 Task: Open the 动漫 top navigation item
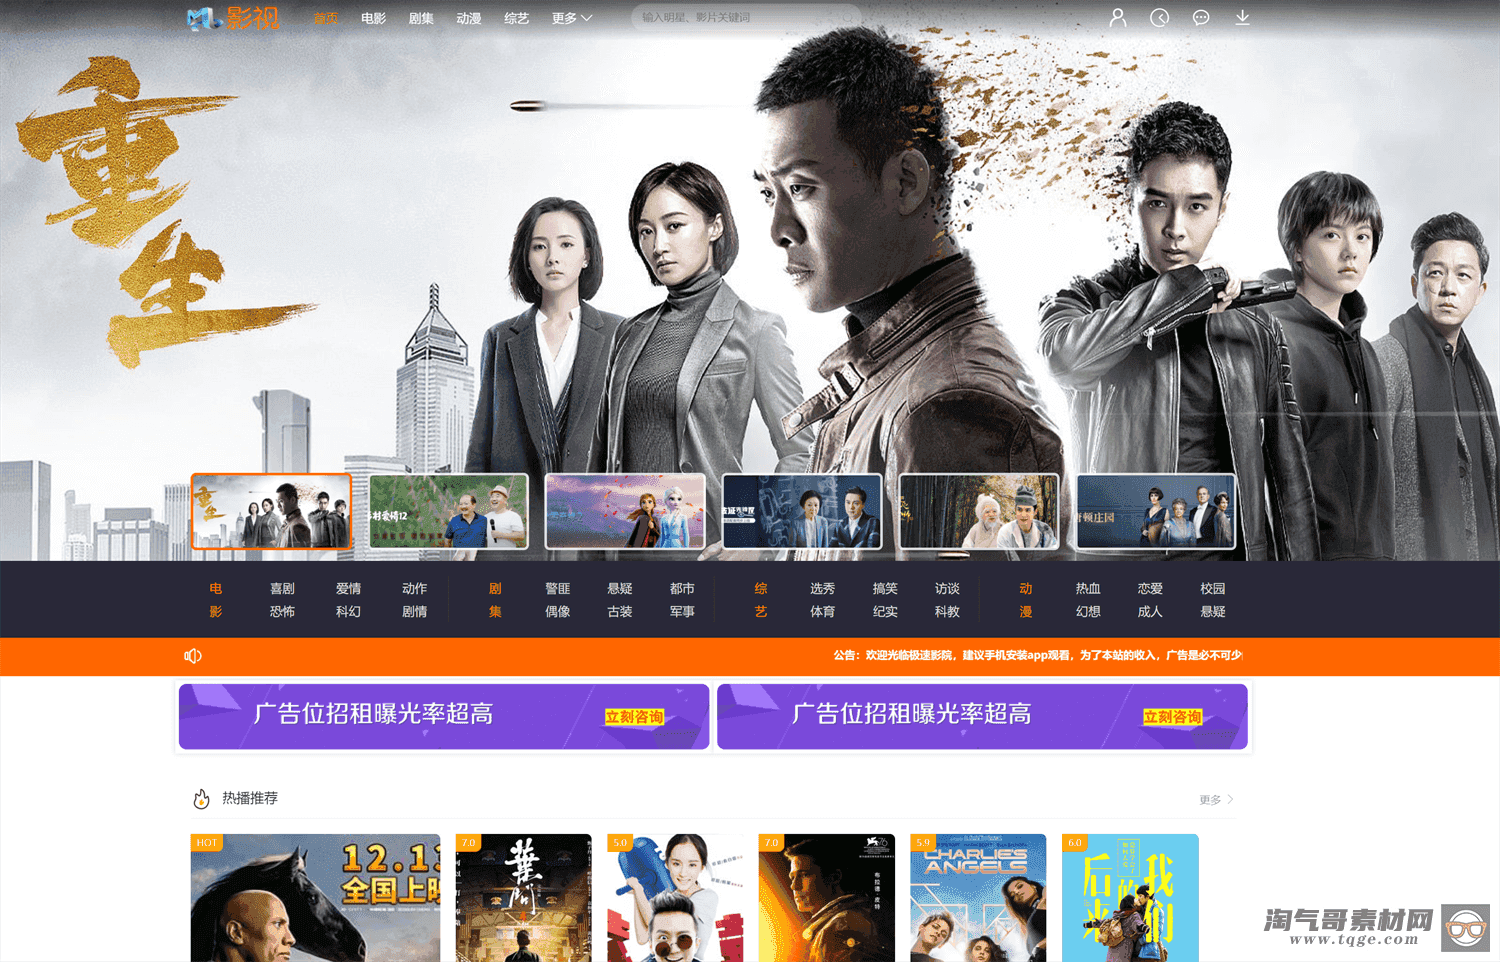(x=469, y=18)
